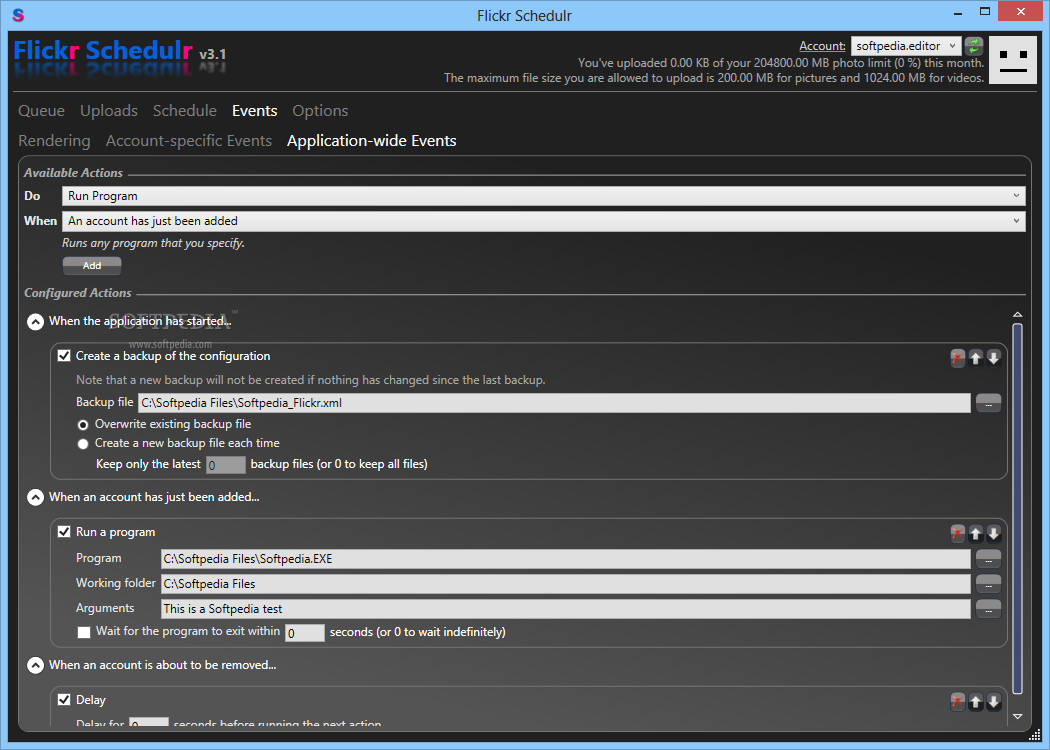1050x750 pixels.
Task: Move the Delay action up
Action: click(x=976, y=702)
